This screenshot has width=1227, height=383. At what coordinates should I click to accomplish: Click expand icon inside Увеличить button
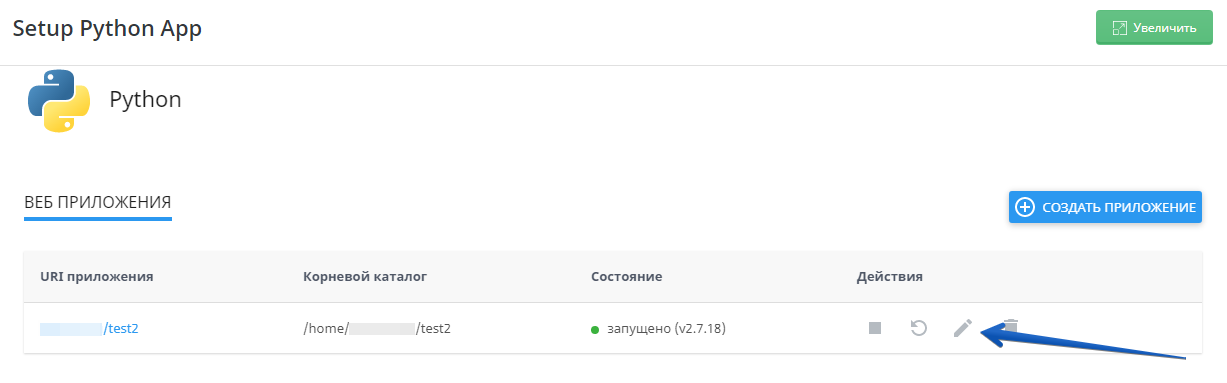click(x=1119, y=28)
